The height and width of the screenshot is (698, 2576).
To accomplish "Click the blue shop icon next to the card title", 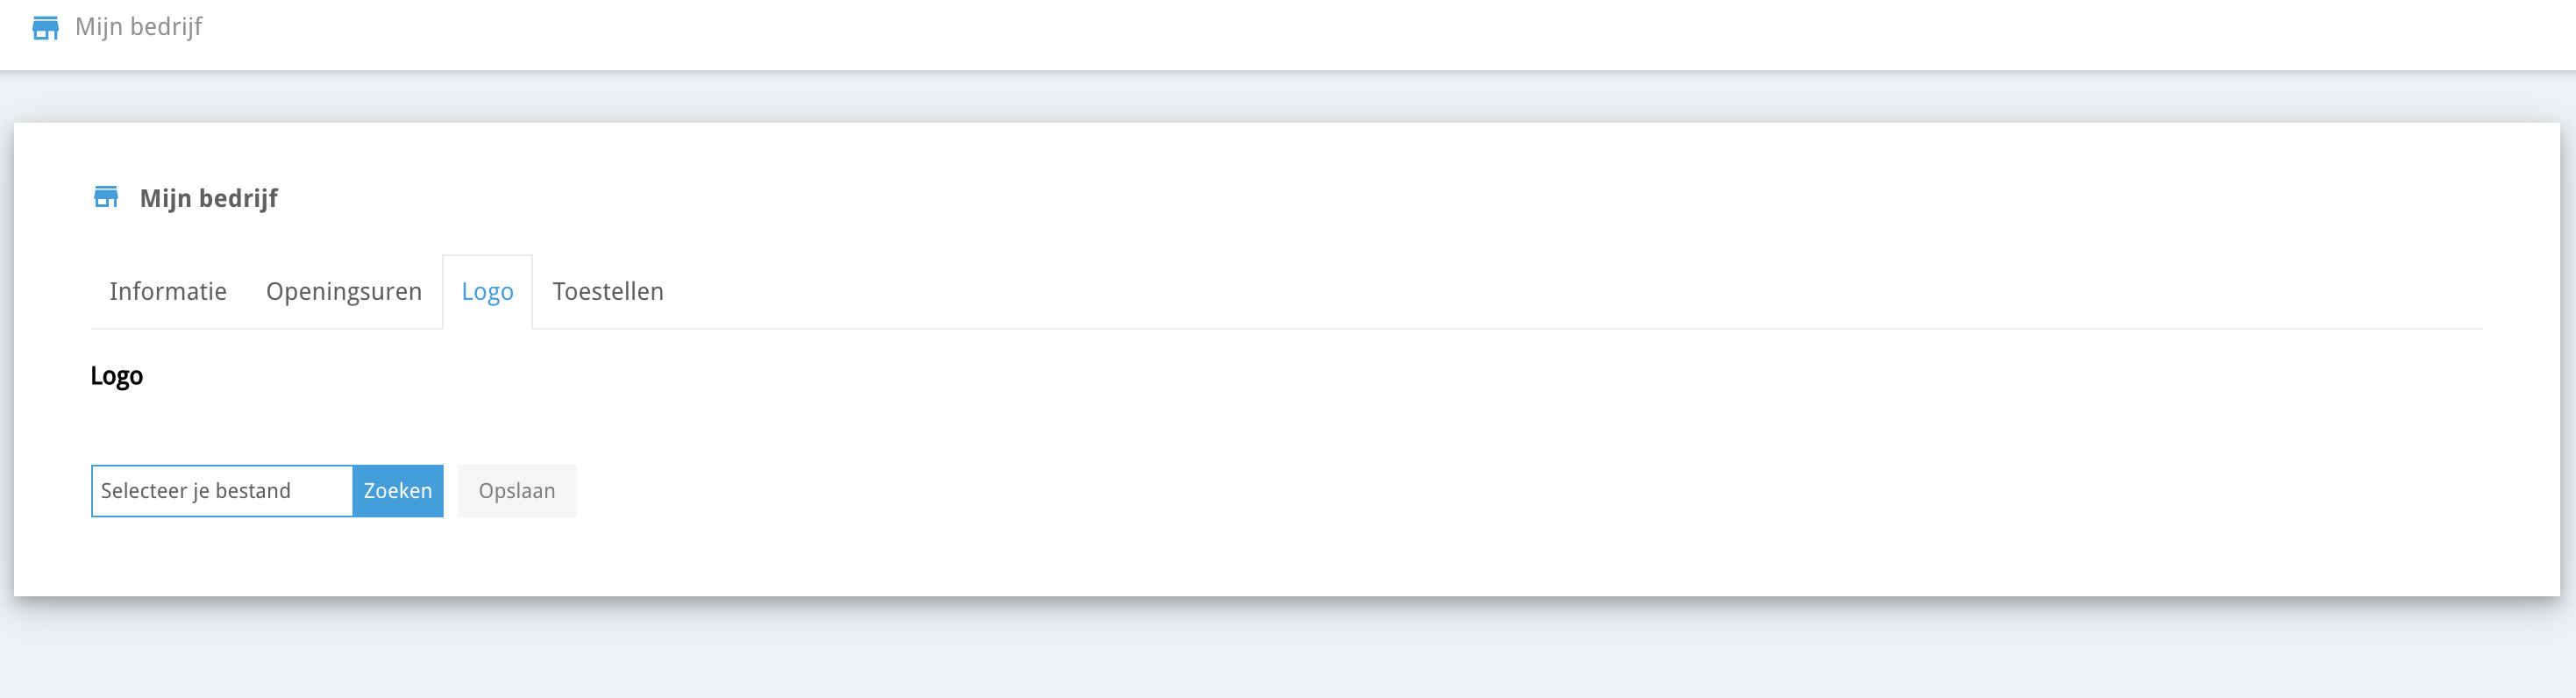I will [106, 197].
